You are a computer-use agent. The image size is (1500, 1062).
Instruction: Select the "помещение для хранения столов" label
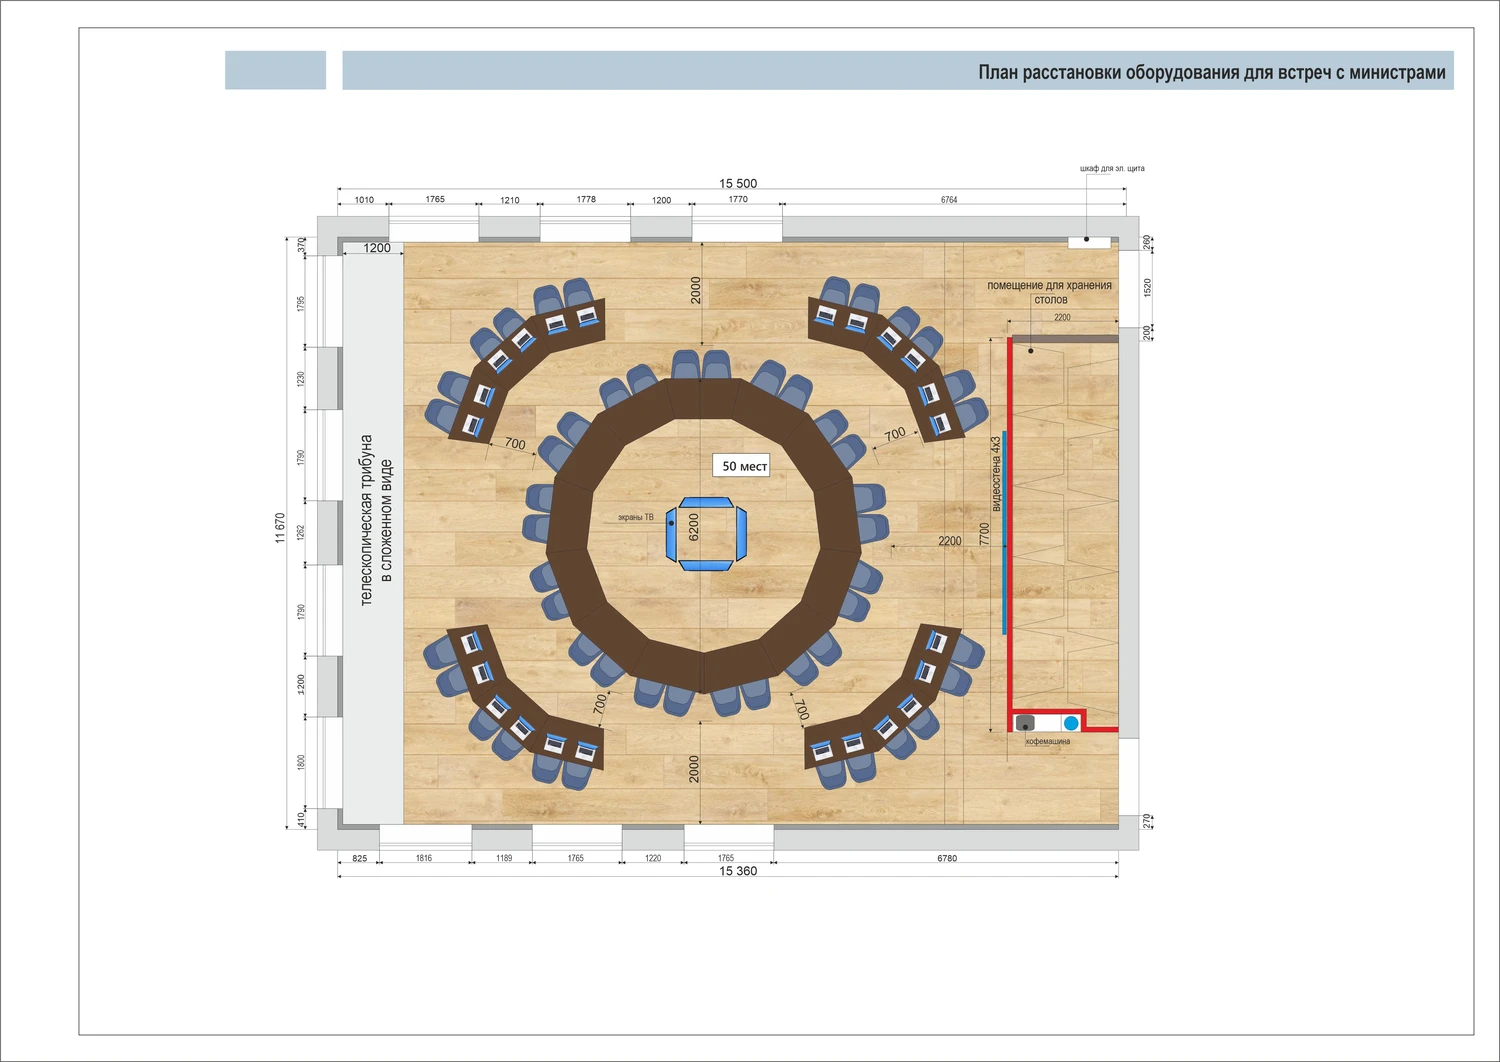click(1049, 292)
